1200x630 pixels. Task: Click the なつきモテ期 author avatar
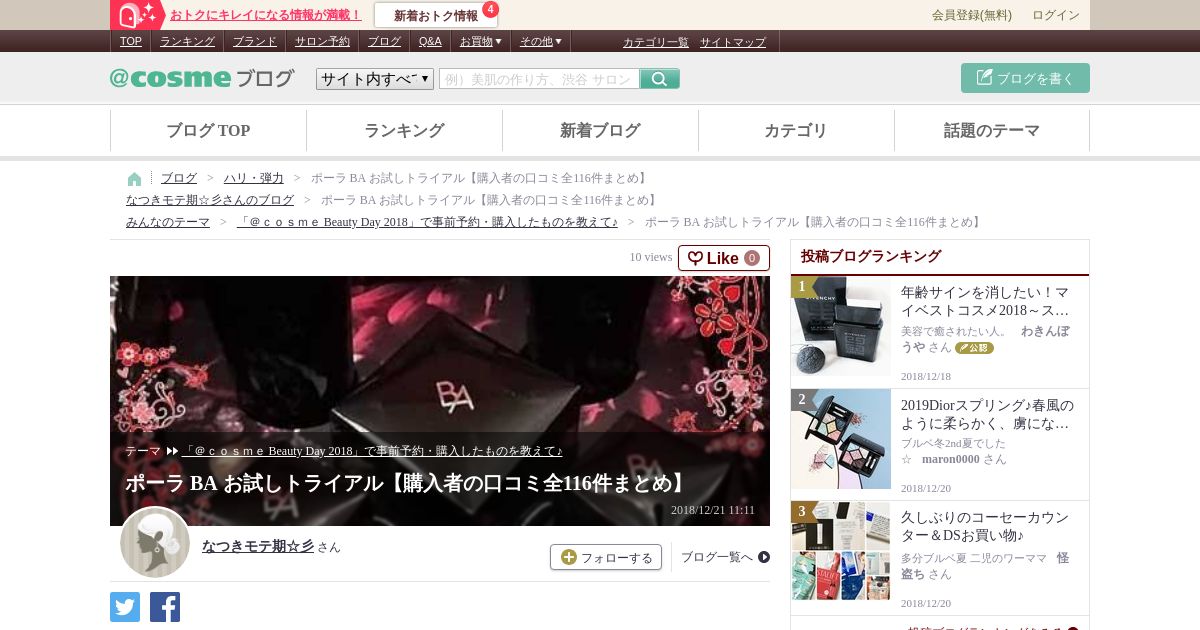tap(155, 542)
